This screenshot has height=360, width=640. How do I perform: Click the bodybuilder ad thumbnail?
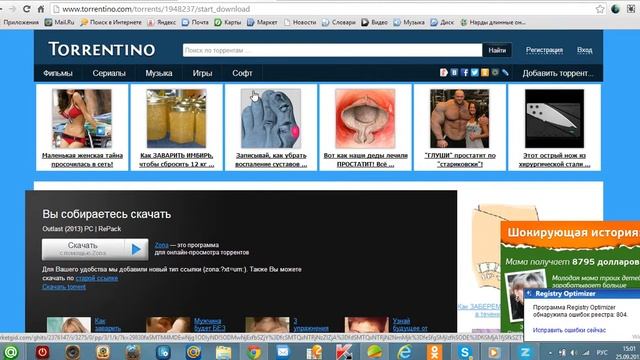tap(460, 118)
